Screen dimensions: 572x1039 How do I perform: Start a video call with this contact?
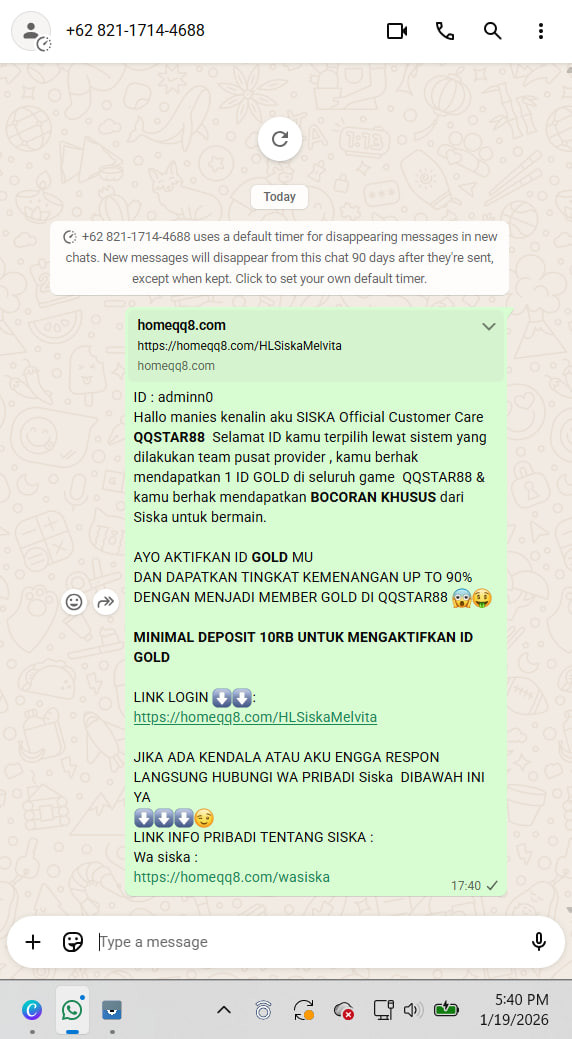coord(396,30)
